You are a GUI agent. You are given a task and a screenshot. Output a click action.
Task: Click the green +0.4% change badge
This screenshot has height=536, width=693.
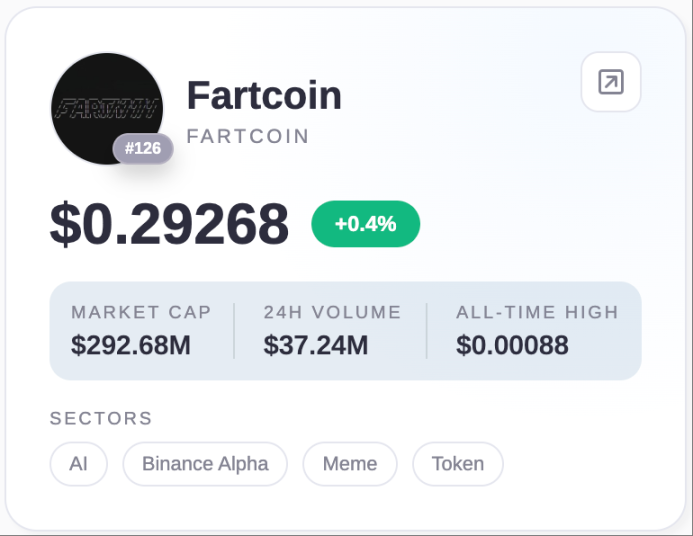click(x=365, y=224)
